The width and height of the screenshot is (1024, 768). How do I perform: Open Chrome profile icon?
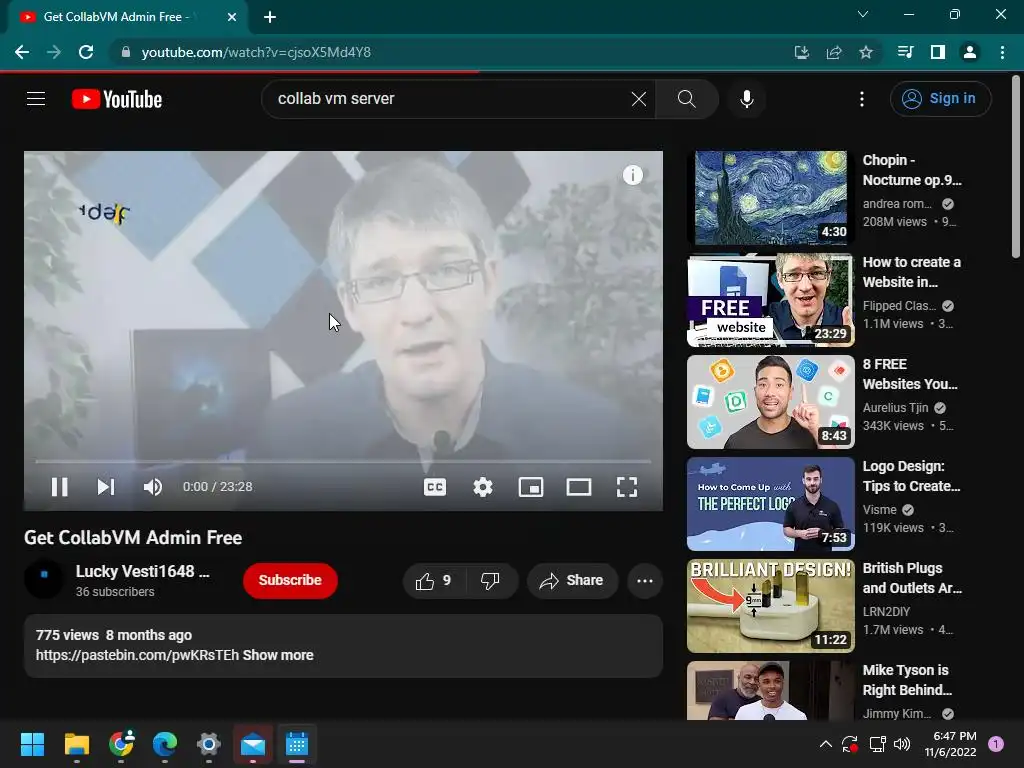click(x=970, y=52)
